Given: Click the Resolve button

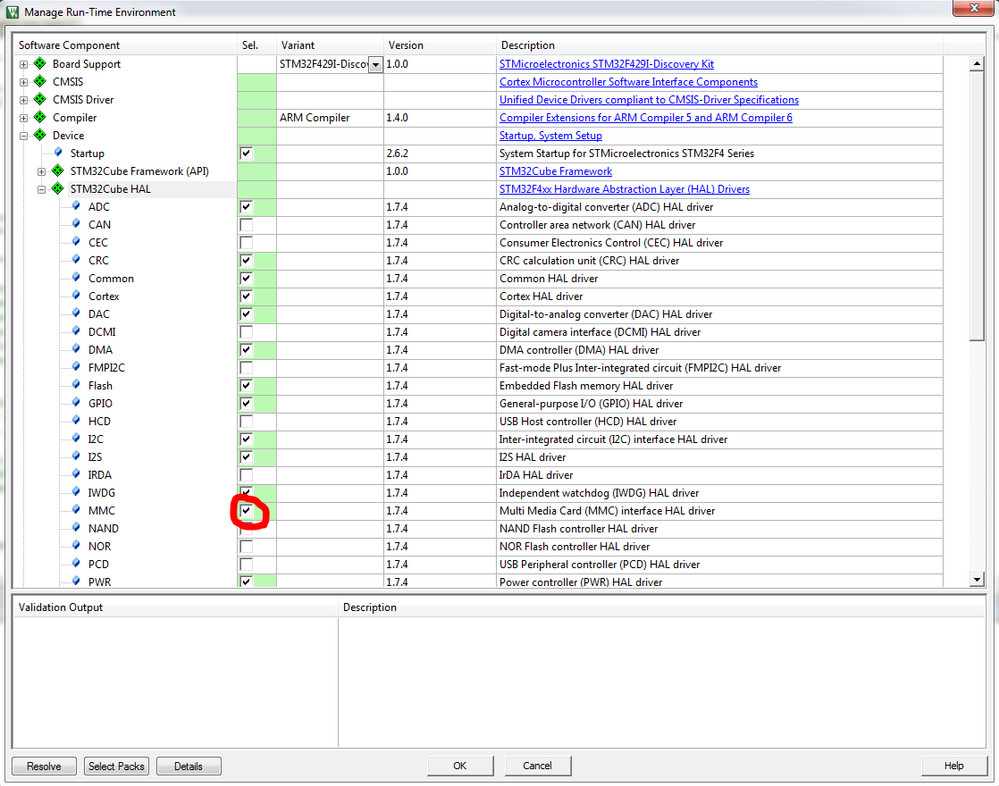Looking at the screenshot, I should 44,766.
